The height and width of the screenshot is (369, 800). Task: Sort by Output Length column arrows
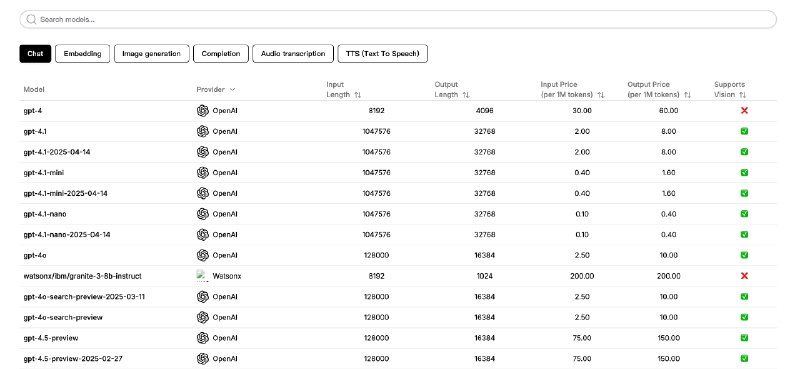(x=466, y=95)
